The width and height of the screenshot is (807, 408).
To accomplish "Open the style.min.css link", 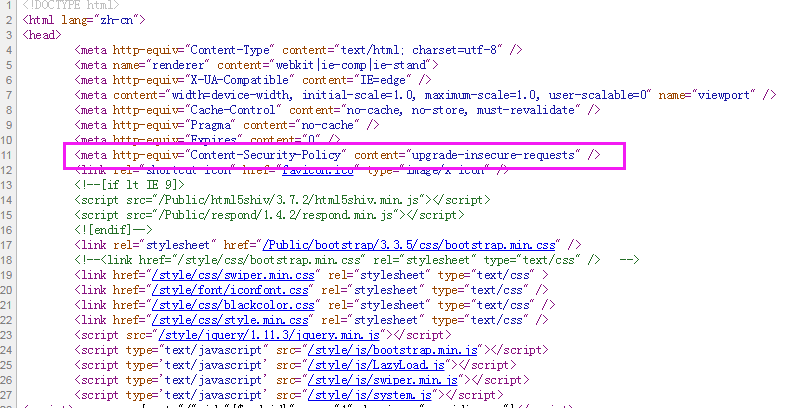I will coord(230,320).
